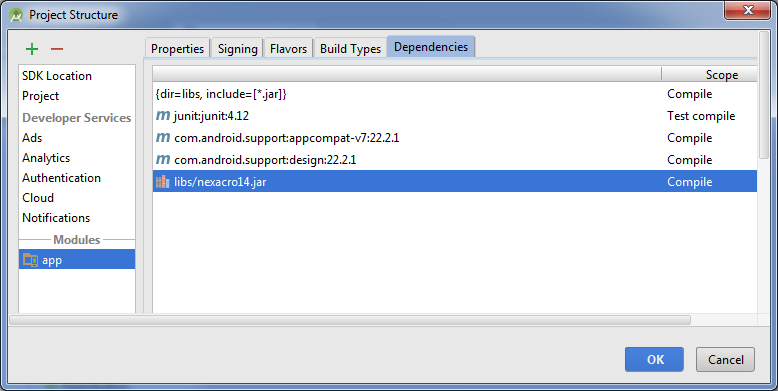Open the Flavors tab
This screenshot has width=778, height=391.
288,49
